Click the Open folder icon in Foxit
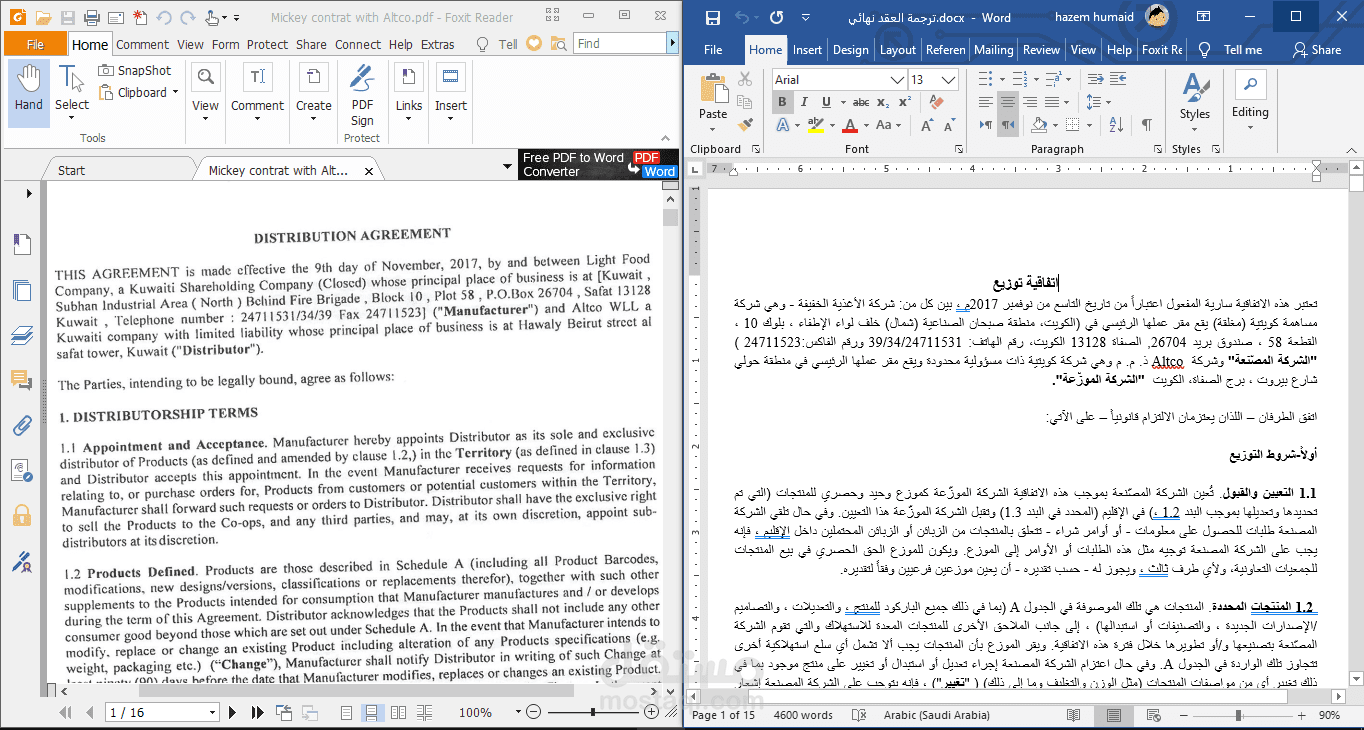The image size is (1364, 730). pyautogui.click(x=43, y=17)
